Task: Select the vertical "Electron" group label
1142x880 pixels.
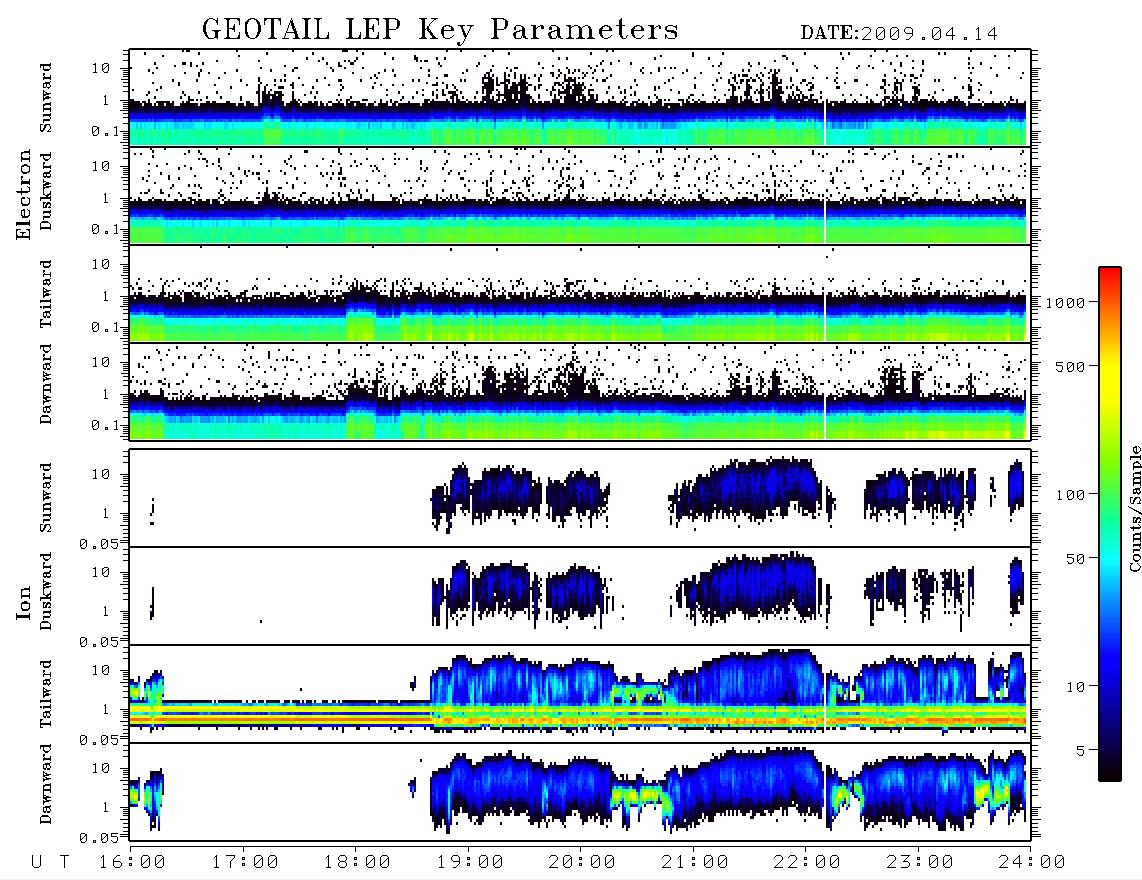Action: click(x=24, y=194)
